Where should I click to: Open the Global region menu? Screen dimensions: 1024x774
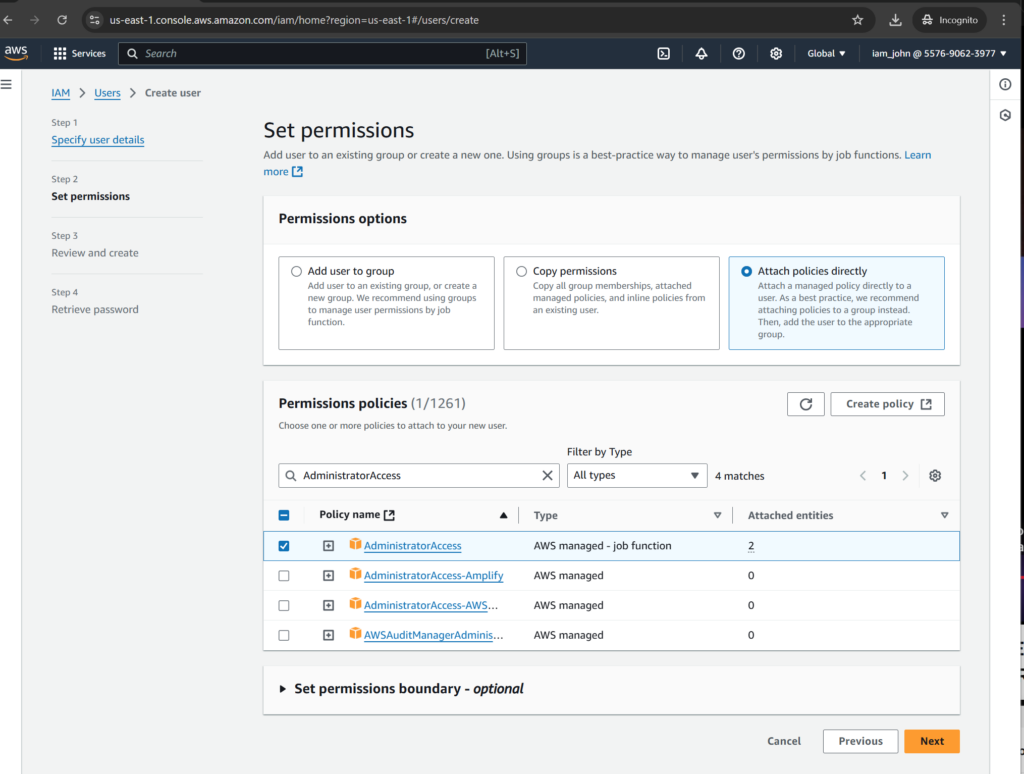(826, 54)
